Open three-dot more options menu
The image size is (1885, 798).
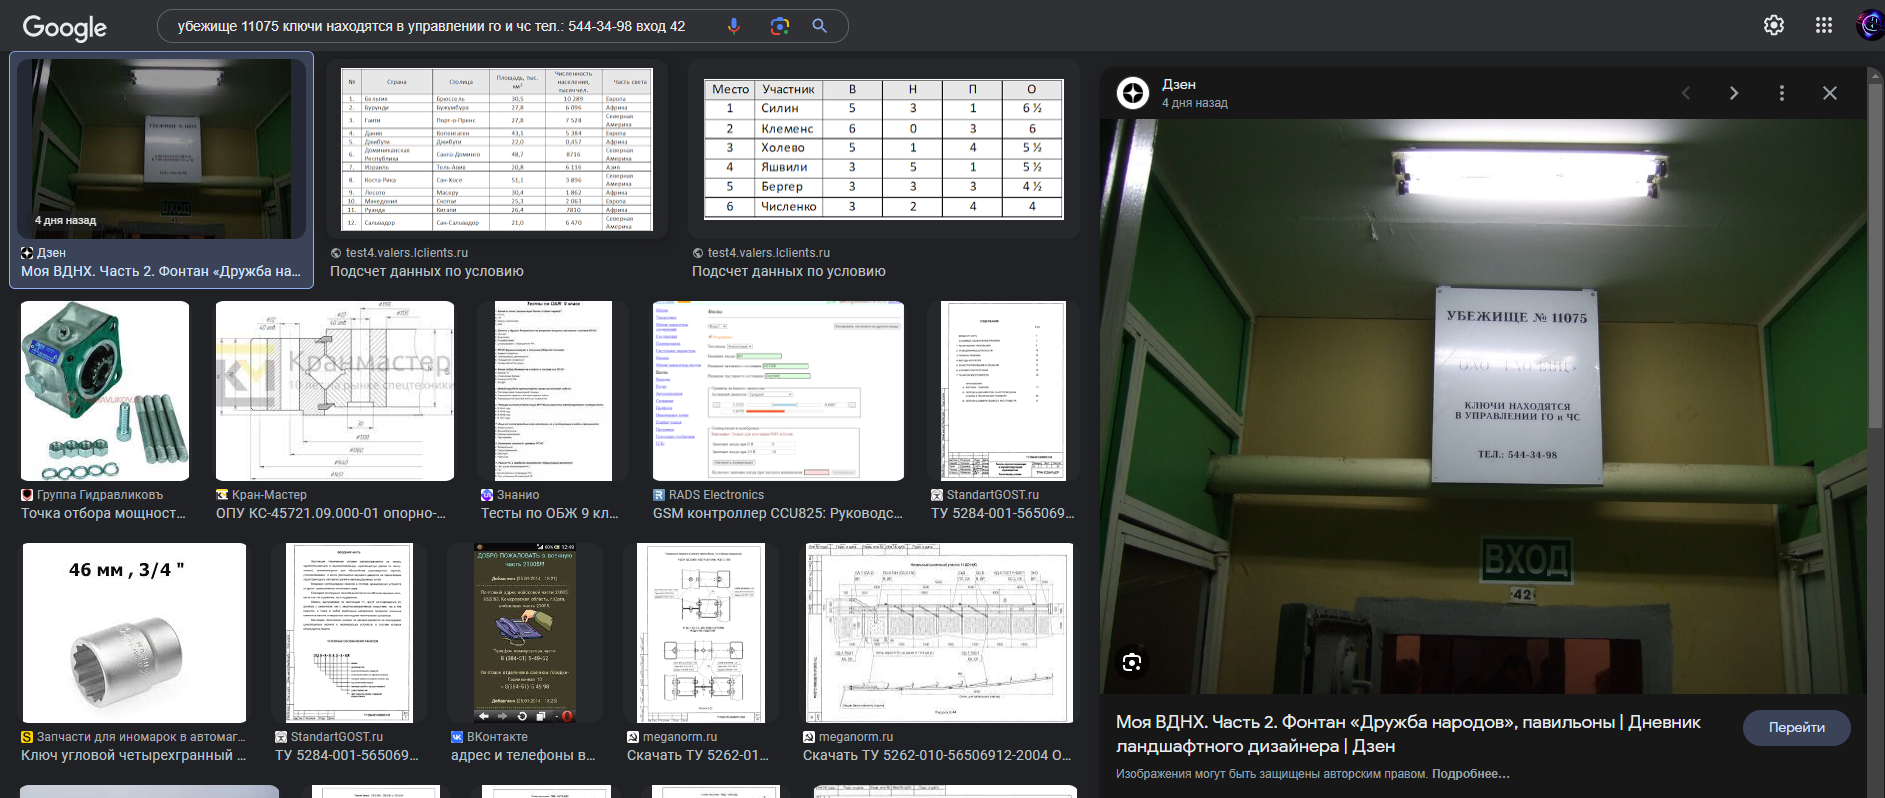point(1781,93)
